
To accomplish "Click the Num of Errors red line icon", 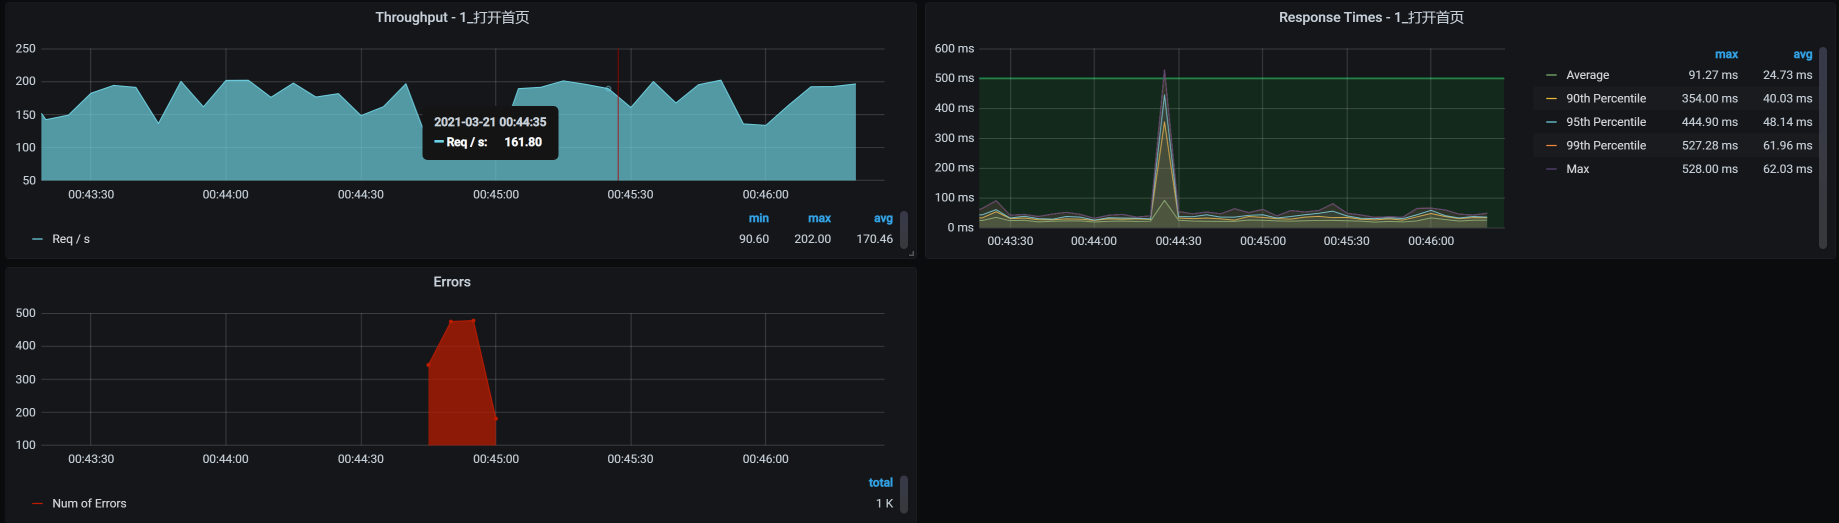I will tap(37, 504).
